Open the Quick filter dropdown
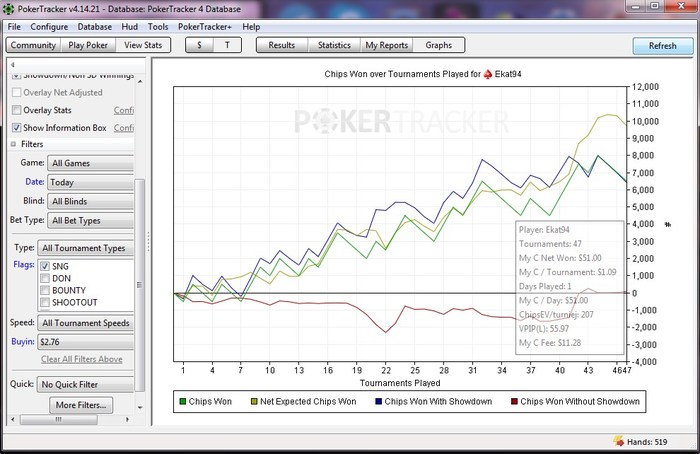 [x=86, y=384]
